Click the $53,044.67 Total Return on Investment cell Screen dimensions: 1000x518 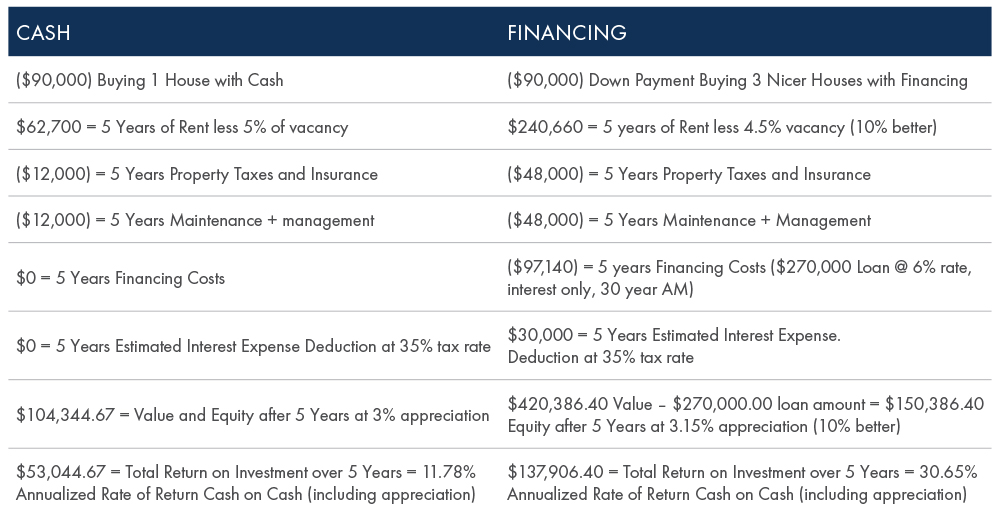[254, 483]
